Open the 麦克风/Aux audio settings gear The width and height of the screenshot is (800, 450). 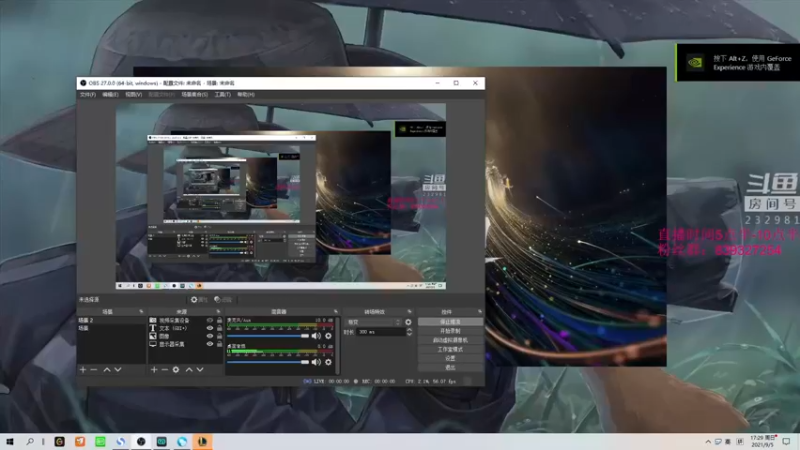pos(328,336)
